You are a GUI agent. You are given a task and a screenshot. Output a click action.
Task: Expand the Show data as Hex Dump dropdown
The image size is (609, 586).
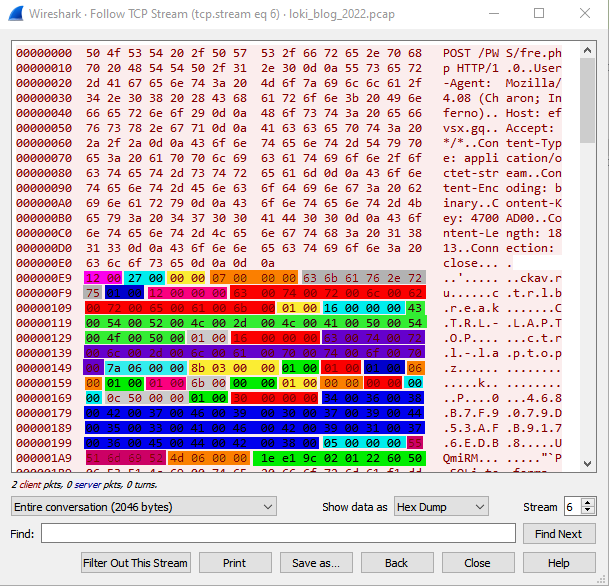coord(441,507)
